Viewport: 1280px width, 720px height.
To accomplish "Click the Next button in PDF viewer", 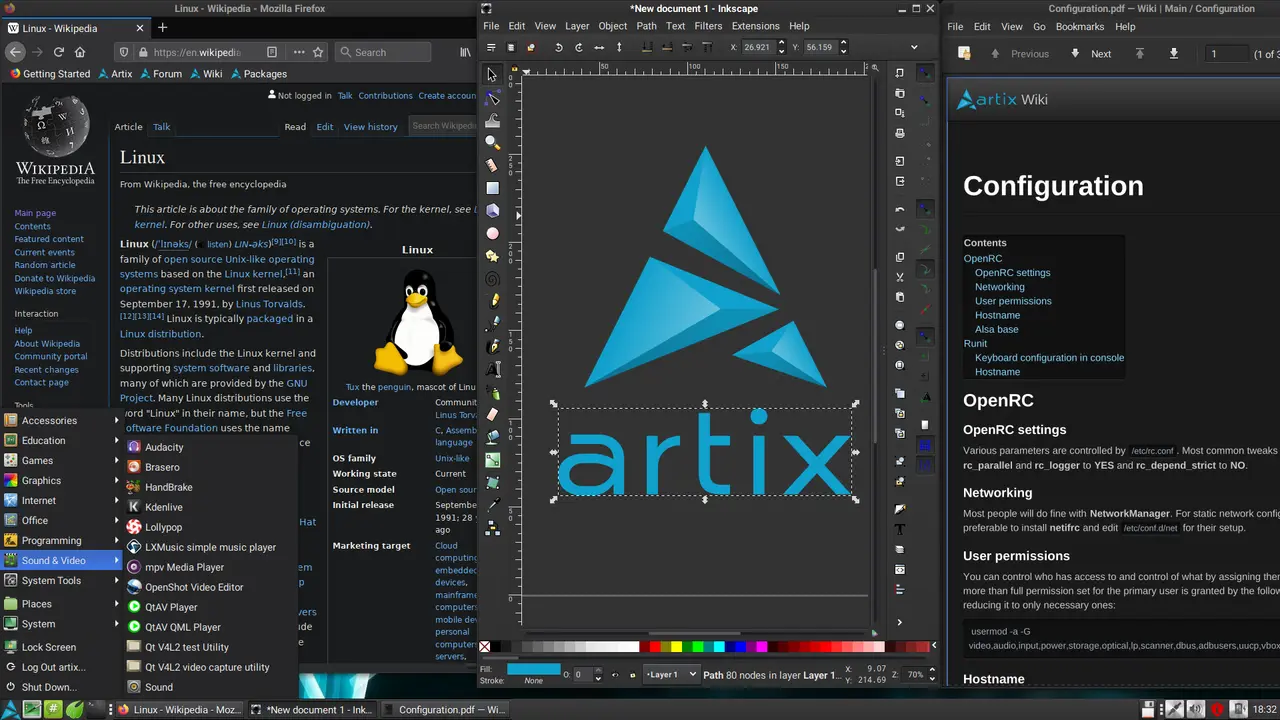I will pyautogui.click(x=1090, y=54).
